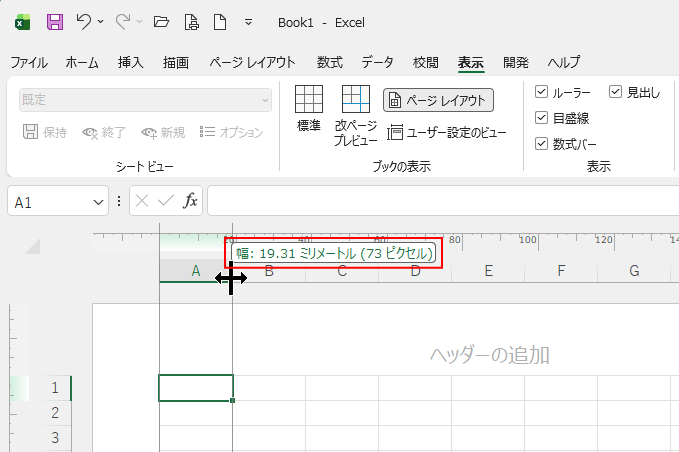Open the redo history dropdown arrow
679x452 pixels.
coord(139,21)
